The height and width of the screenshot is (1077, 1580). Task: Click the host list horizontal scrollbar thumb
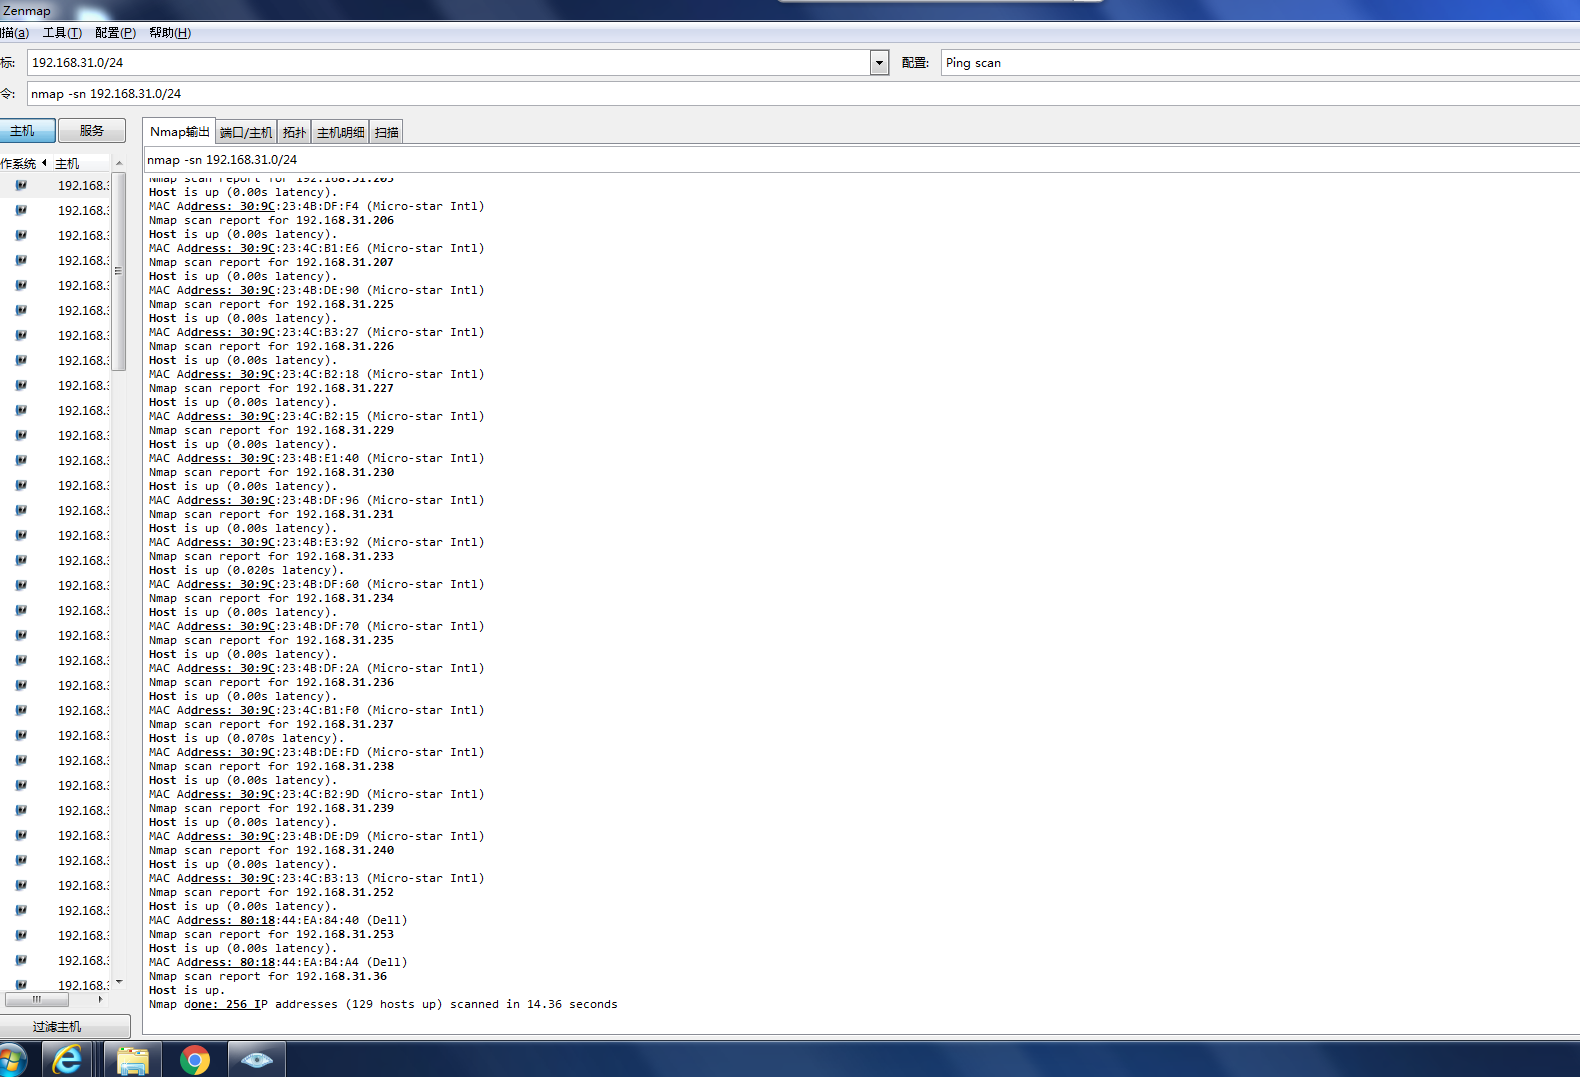pyautogui.click(x=37, y=999)
